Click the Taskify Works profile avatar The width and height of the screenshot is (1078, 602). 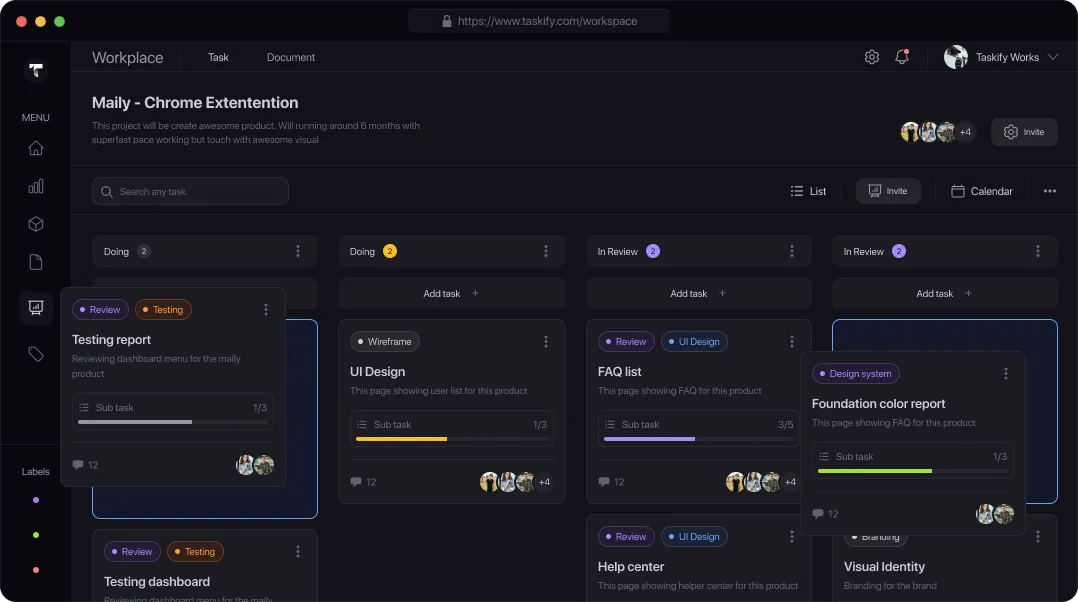[x=956, y=57]
